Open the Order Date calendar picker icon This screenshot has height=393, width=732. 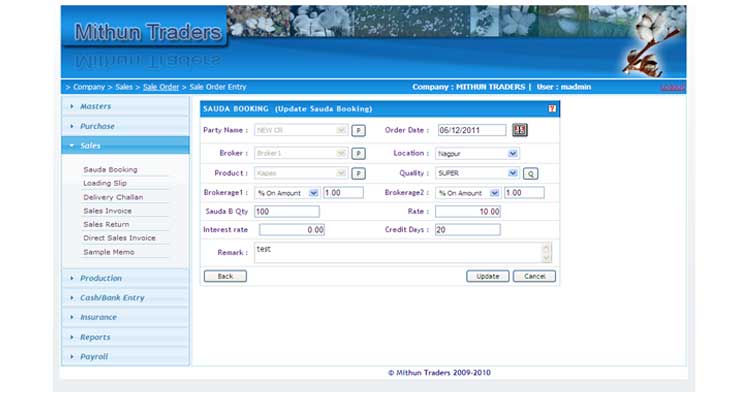pyautogui.click(x=520, y=130)
